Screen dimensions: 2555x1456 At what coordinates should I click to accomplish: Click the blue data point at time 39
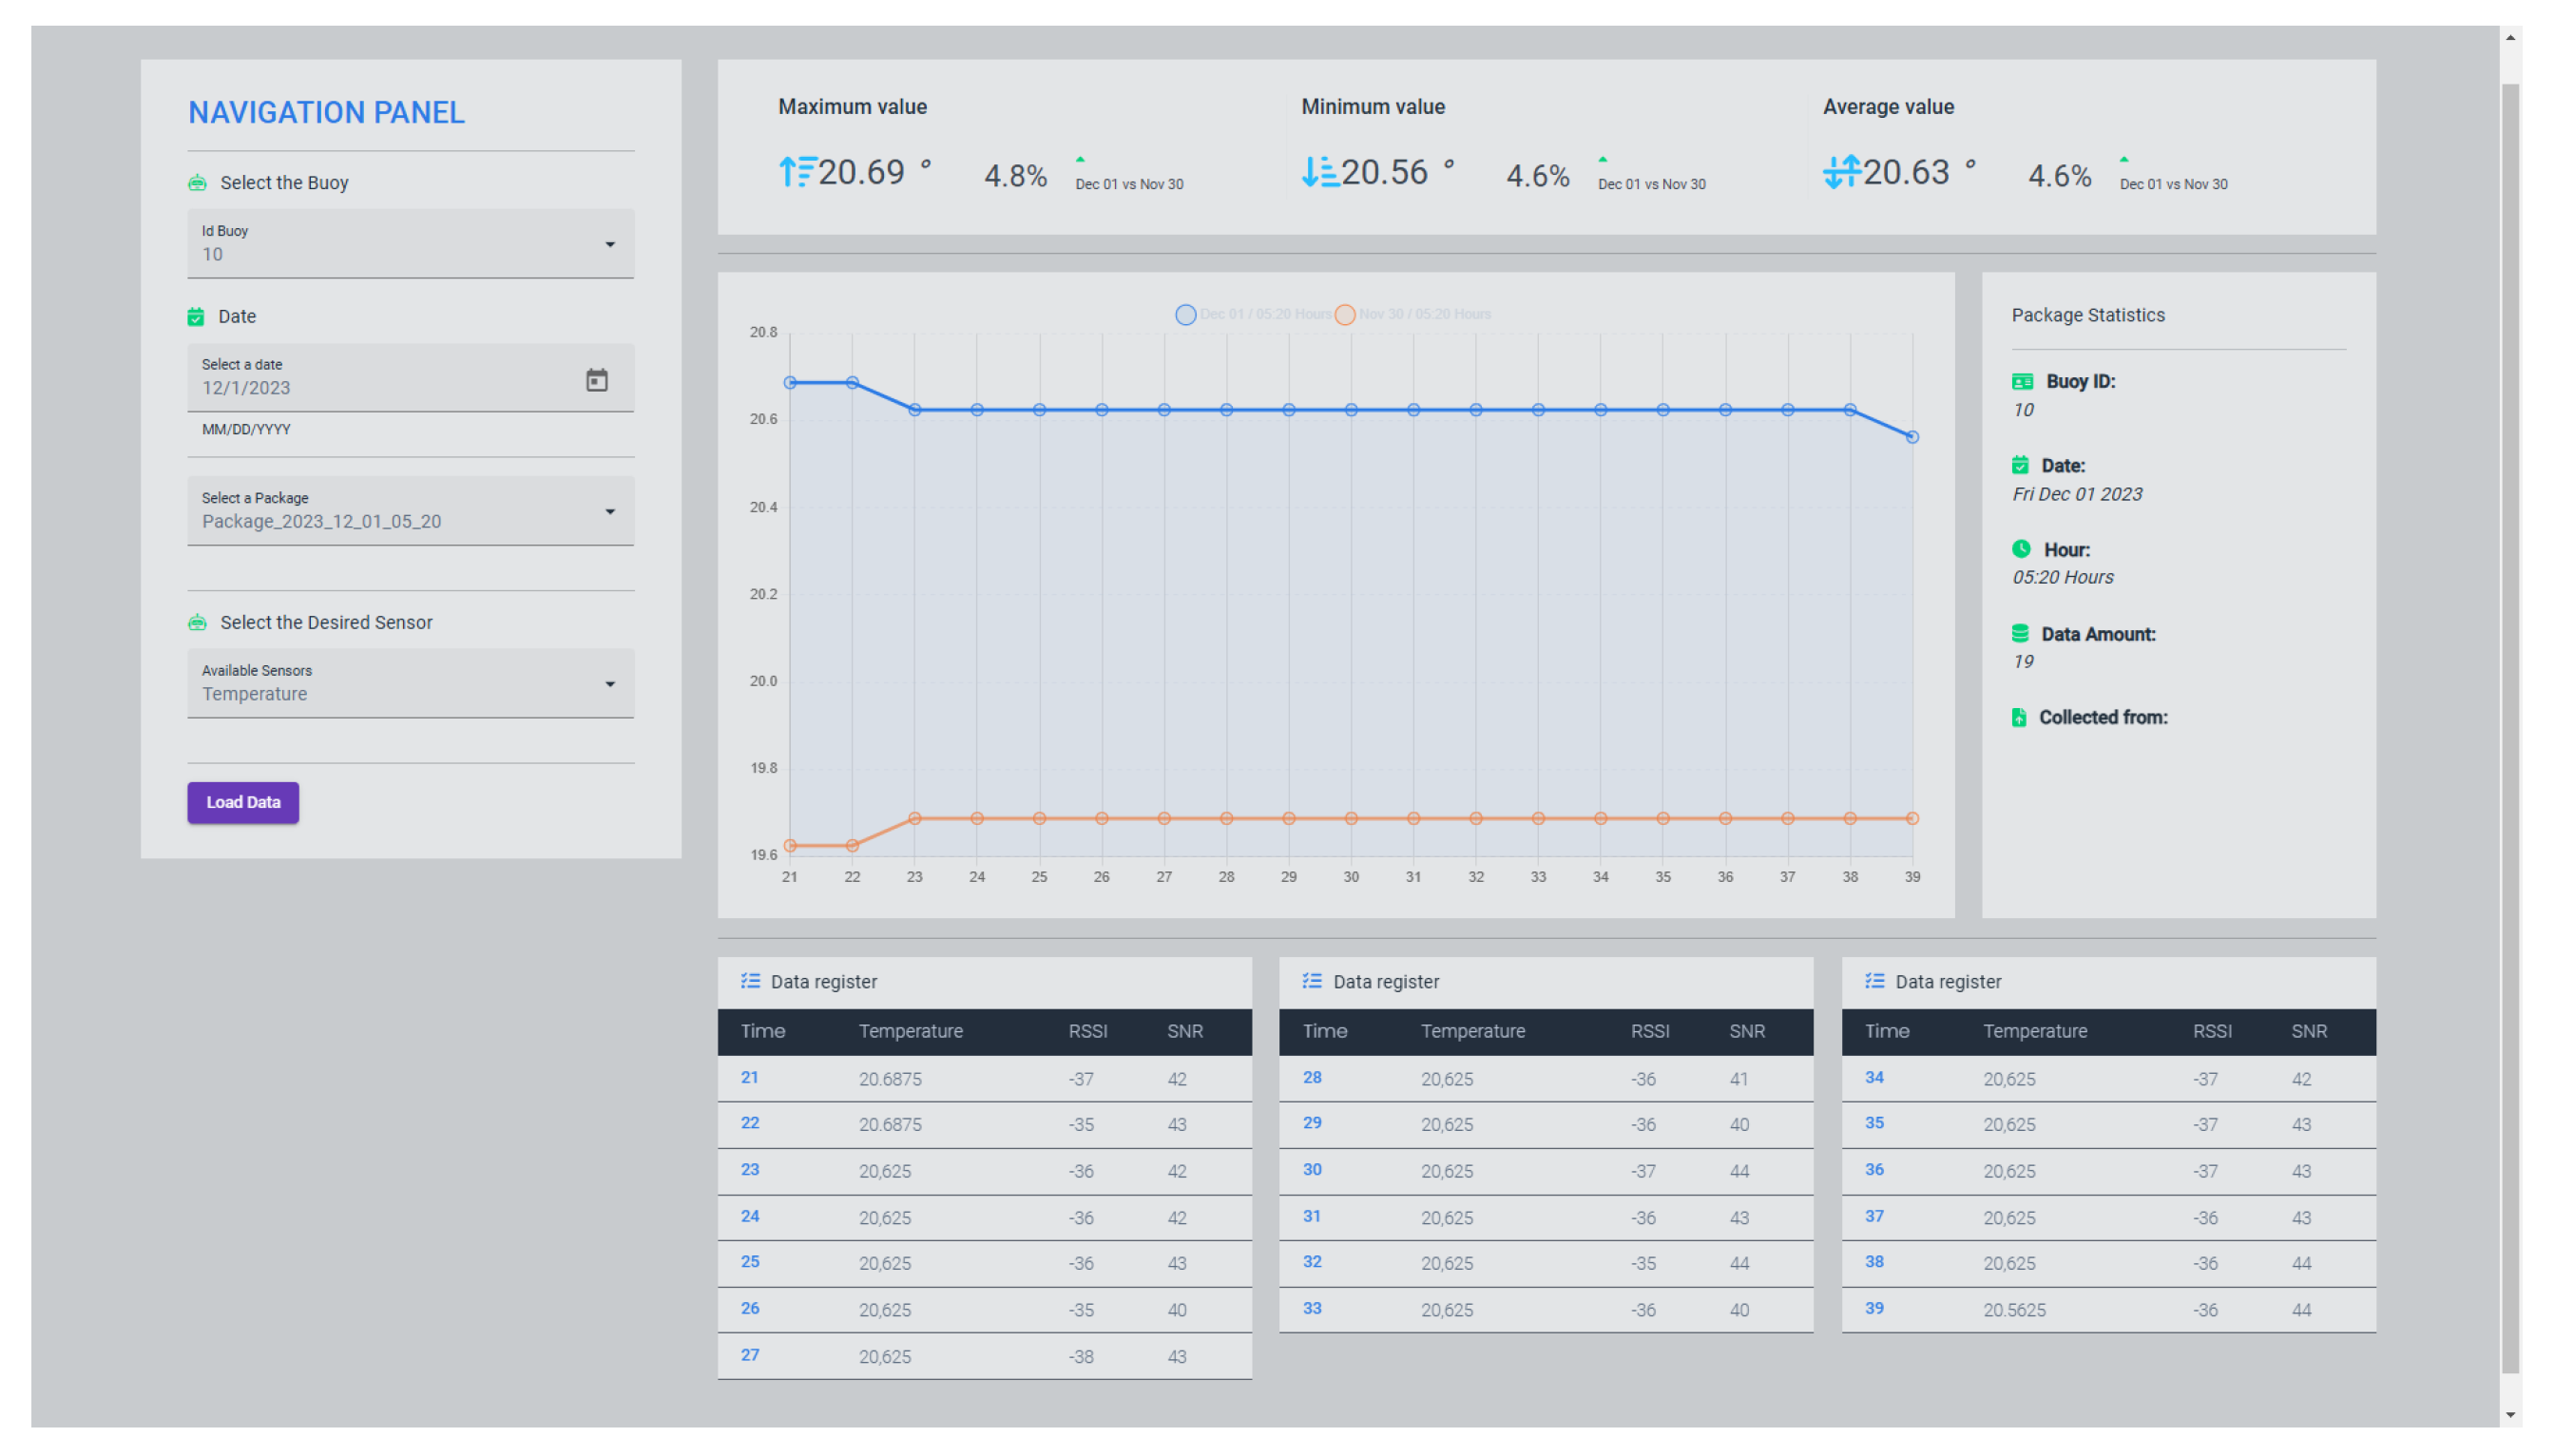(1912, 437)
